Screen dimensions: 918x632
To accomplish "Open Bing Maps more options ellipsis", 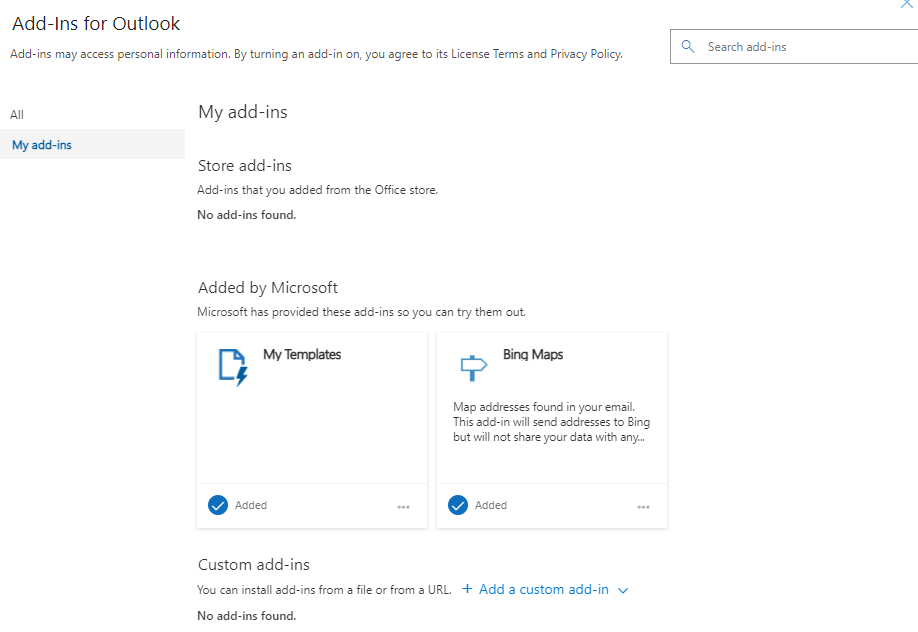I will click(x=643, y=507).
